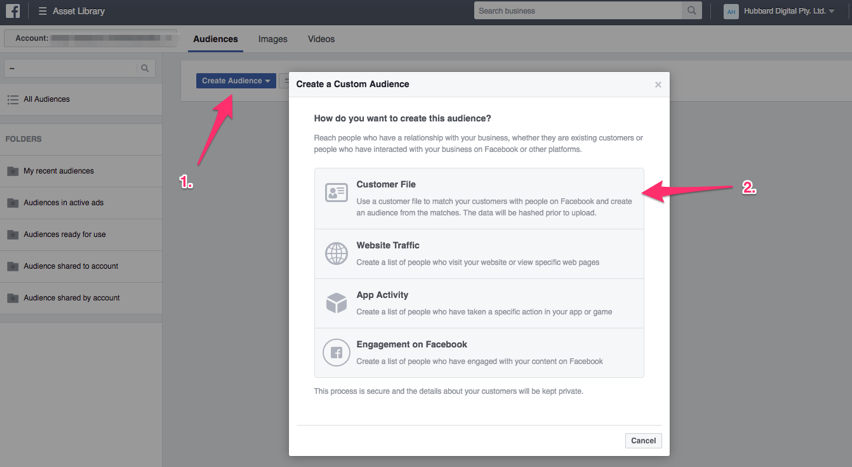Click the Website Traffic globe icon
Image resolution: width=852 pixels, height=467 pixels.
click(x=336, y=253)
